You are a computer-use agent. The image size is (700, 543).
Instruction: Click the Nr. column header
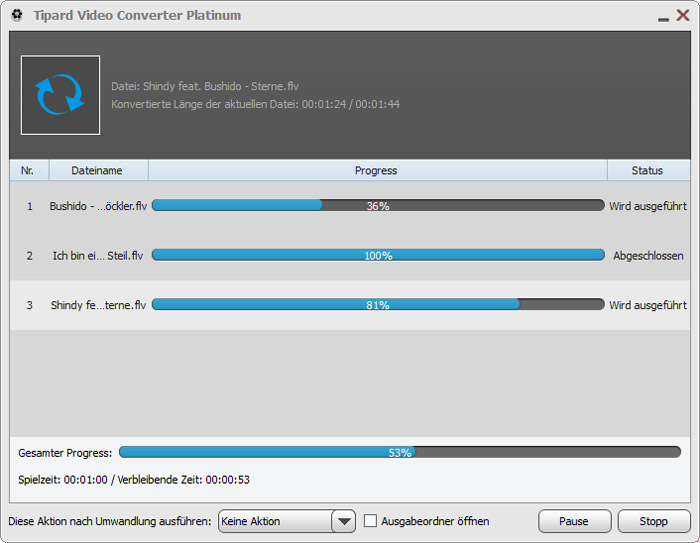pyautogui.click(x=29, y=170)
